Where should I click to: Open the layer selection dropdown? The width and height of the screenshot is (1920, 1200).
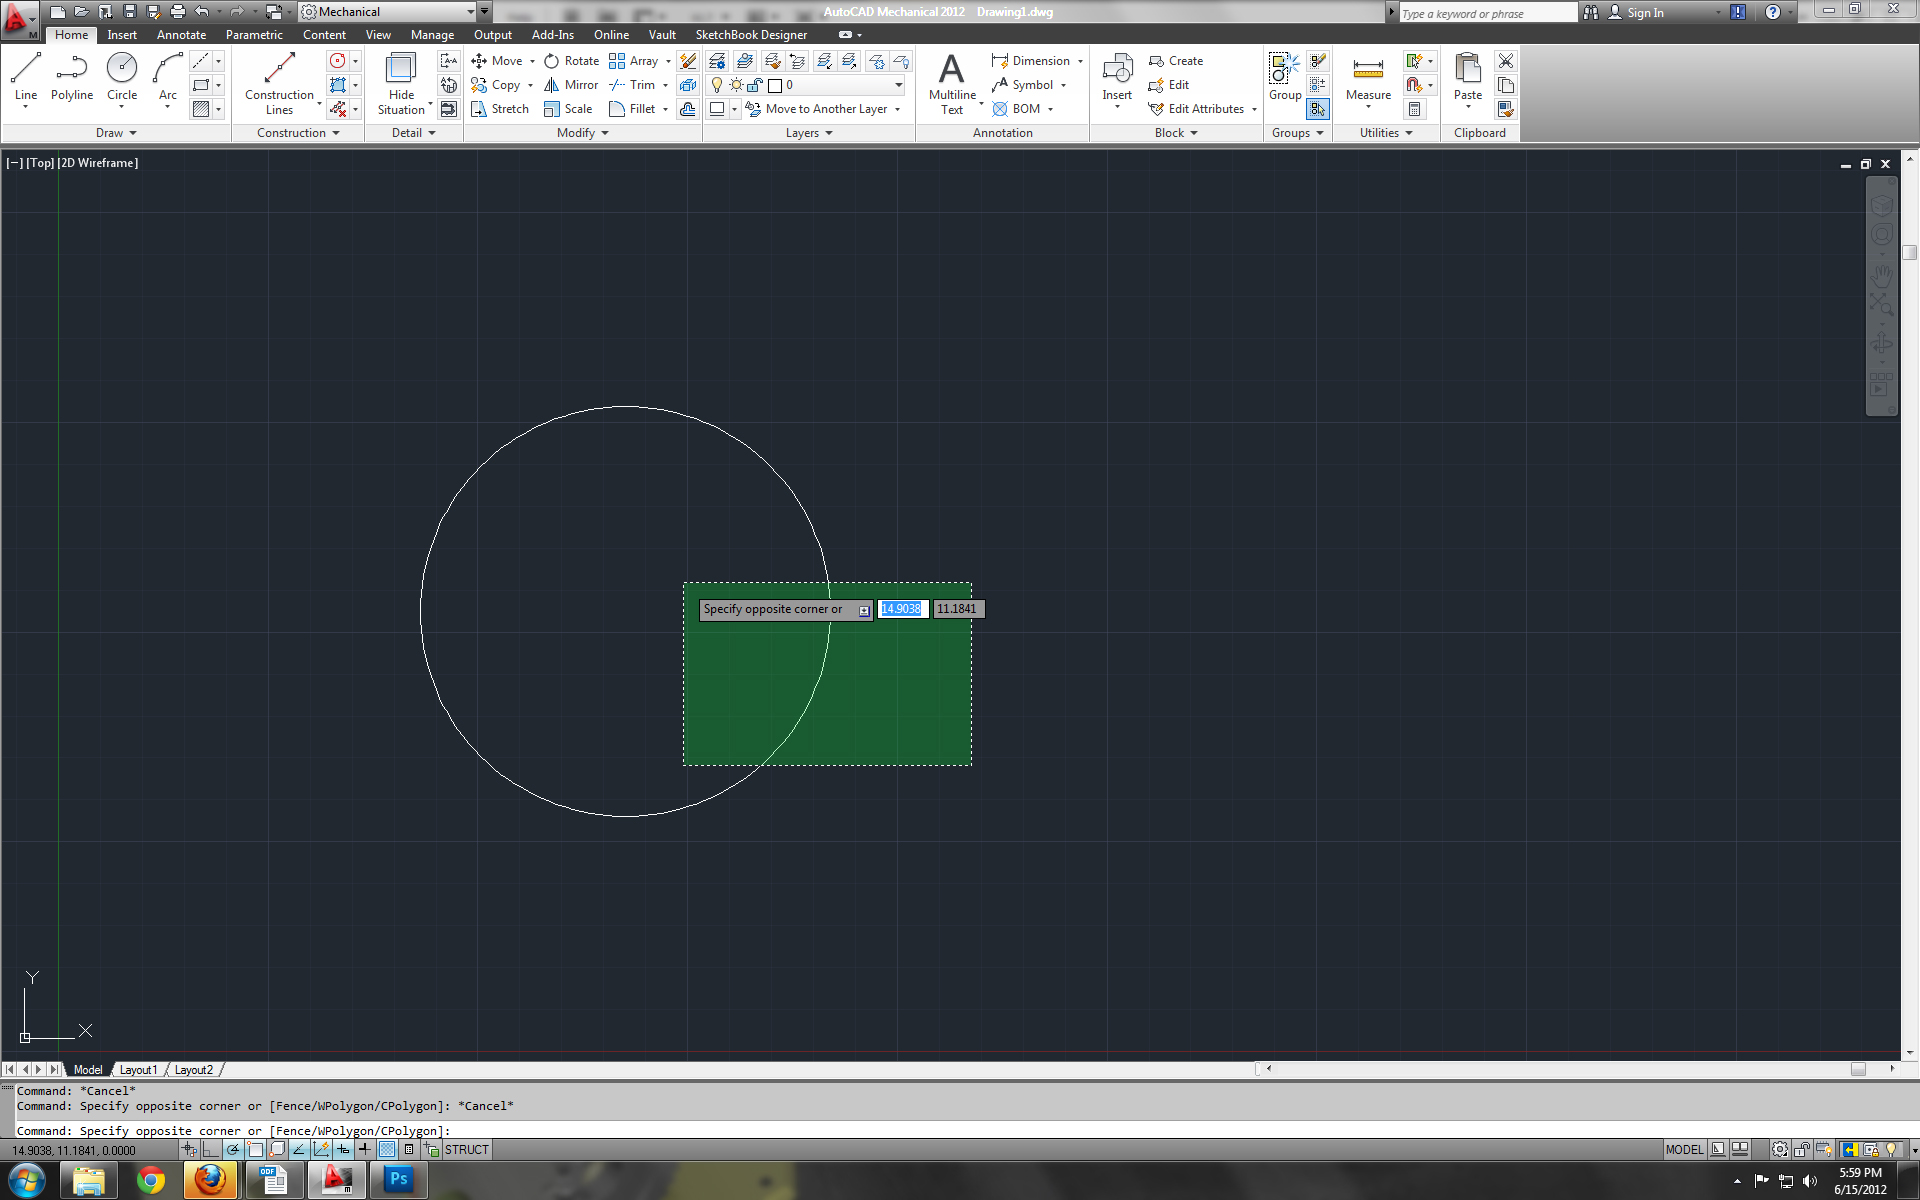(x=898, y=85)
